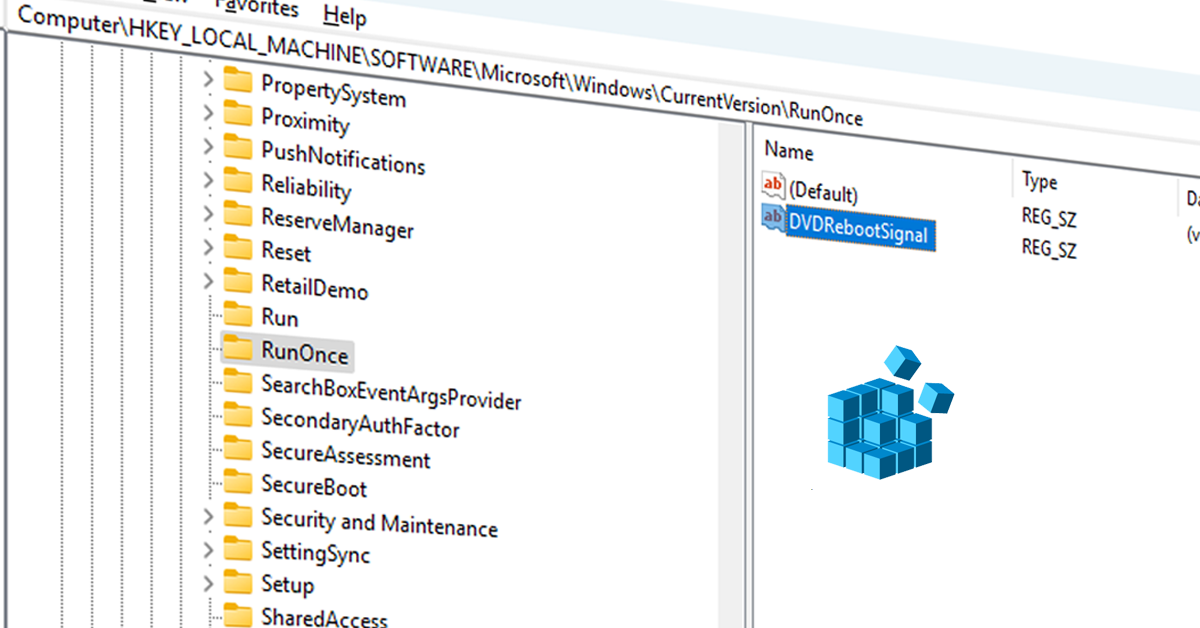Expand the Security and Maintenance key

tap(210, 518)
